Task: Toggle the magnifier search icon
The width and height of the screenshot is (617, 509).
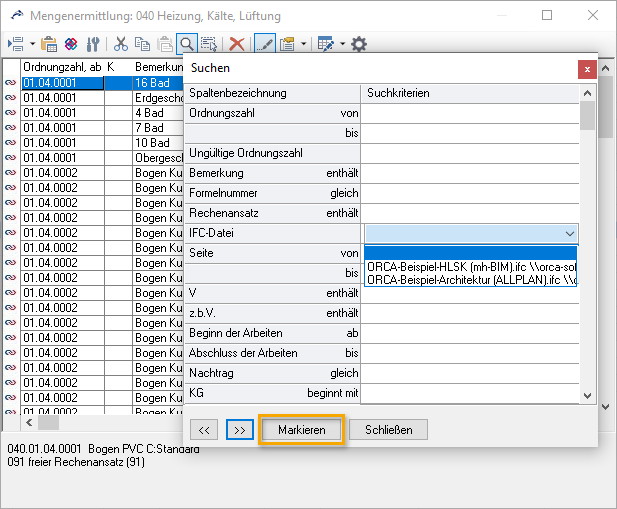Action: point(187,44)
